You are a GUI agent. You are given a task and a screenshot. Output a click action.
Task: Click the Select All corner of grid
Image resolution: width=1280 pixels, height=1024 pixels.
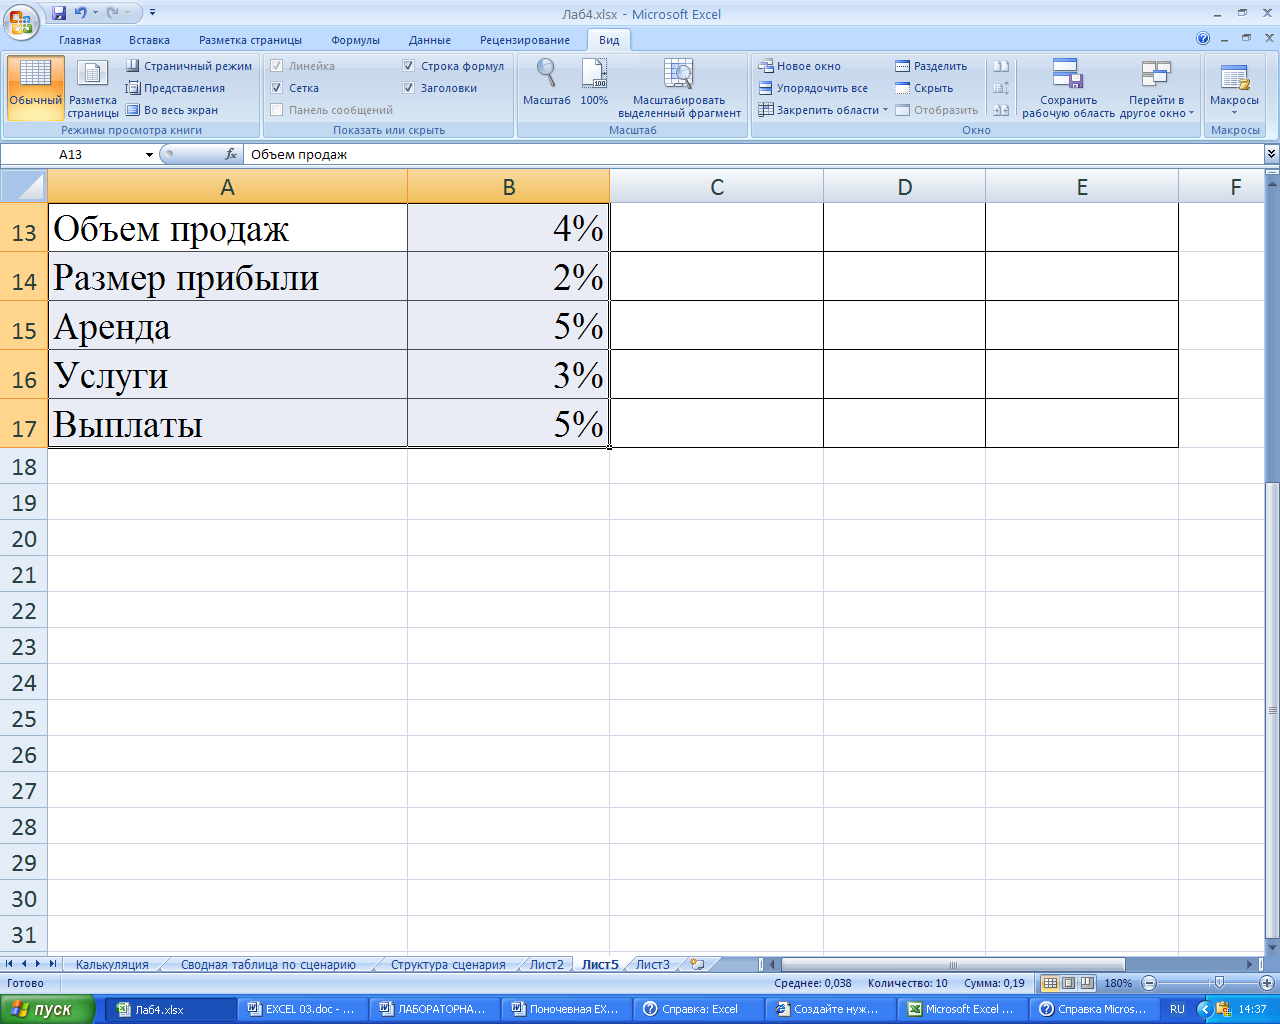tap(24, 186)
